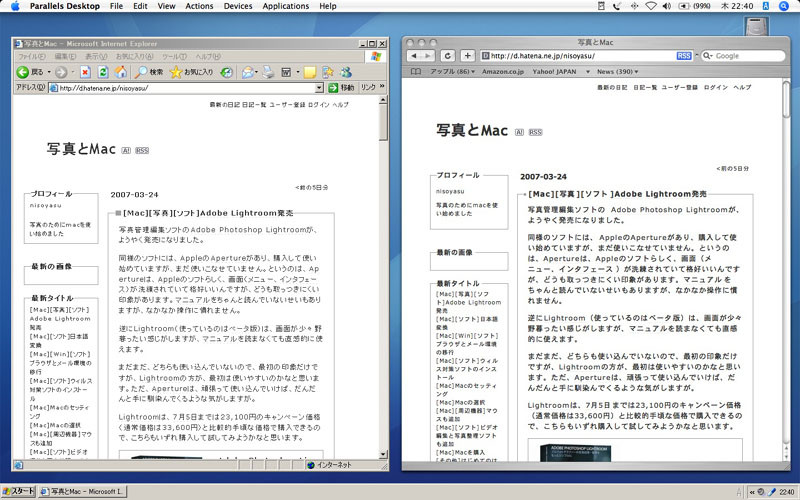The image size is (800, 500).
Task: Open the Safari search magnifier dropdown
Action: [708, 56]
